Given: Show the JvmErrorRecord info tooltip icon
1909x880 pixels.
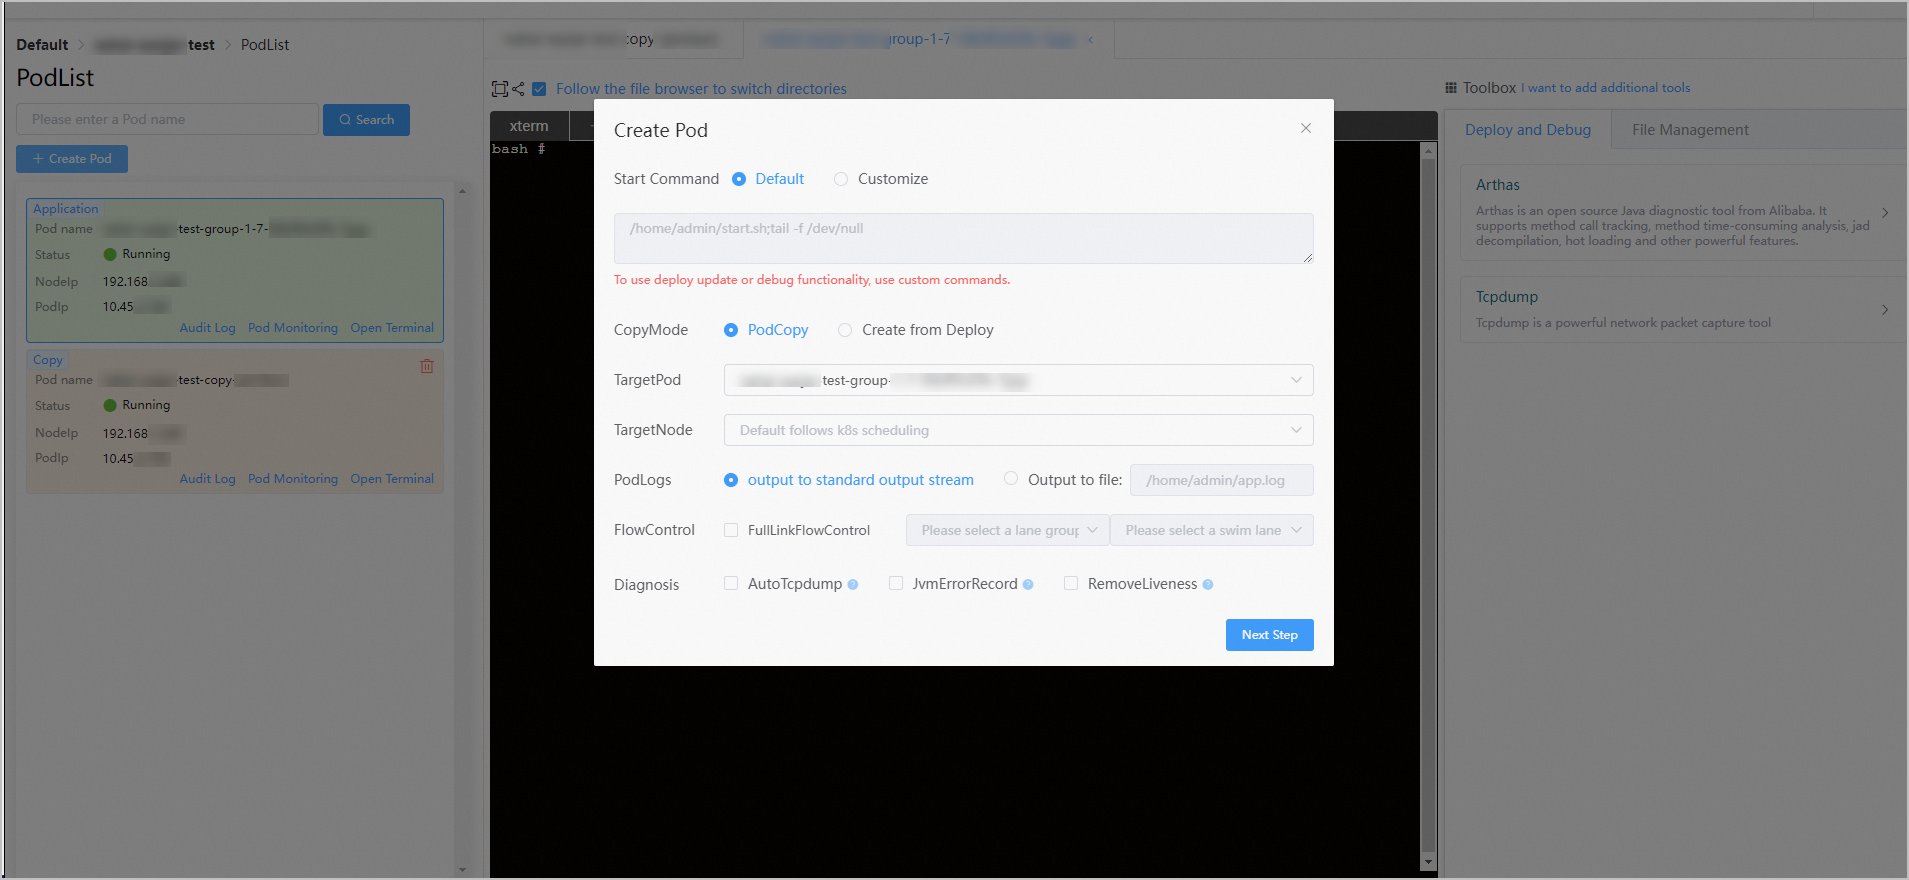Looking at the screenshot, I should tap(1028, 585).
